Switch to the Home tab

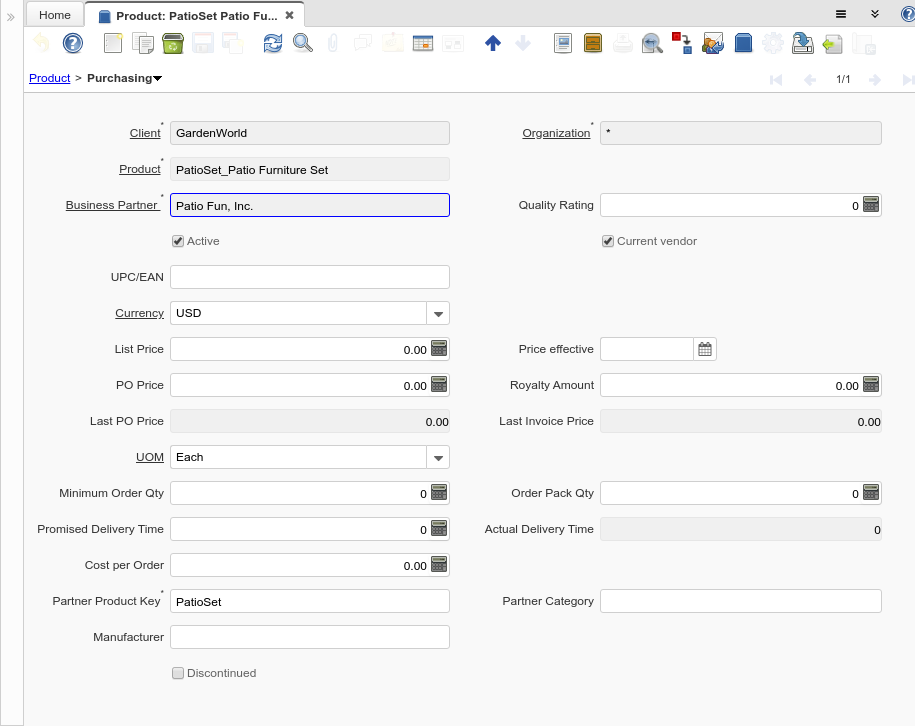[55, 15]
